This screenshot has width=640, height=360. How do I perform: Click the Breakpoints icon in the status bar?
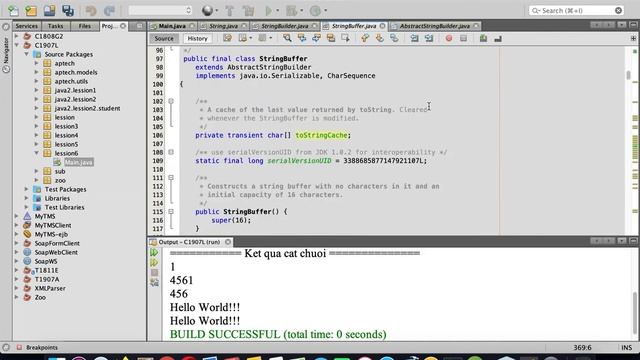[x=19, y=347]
